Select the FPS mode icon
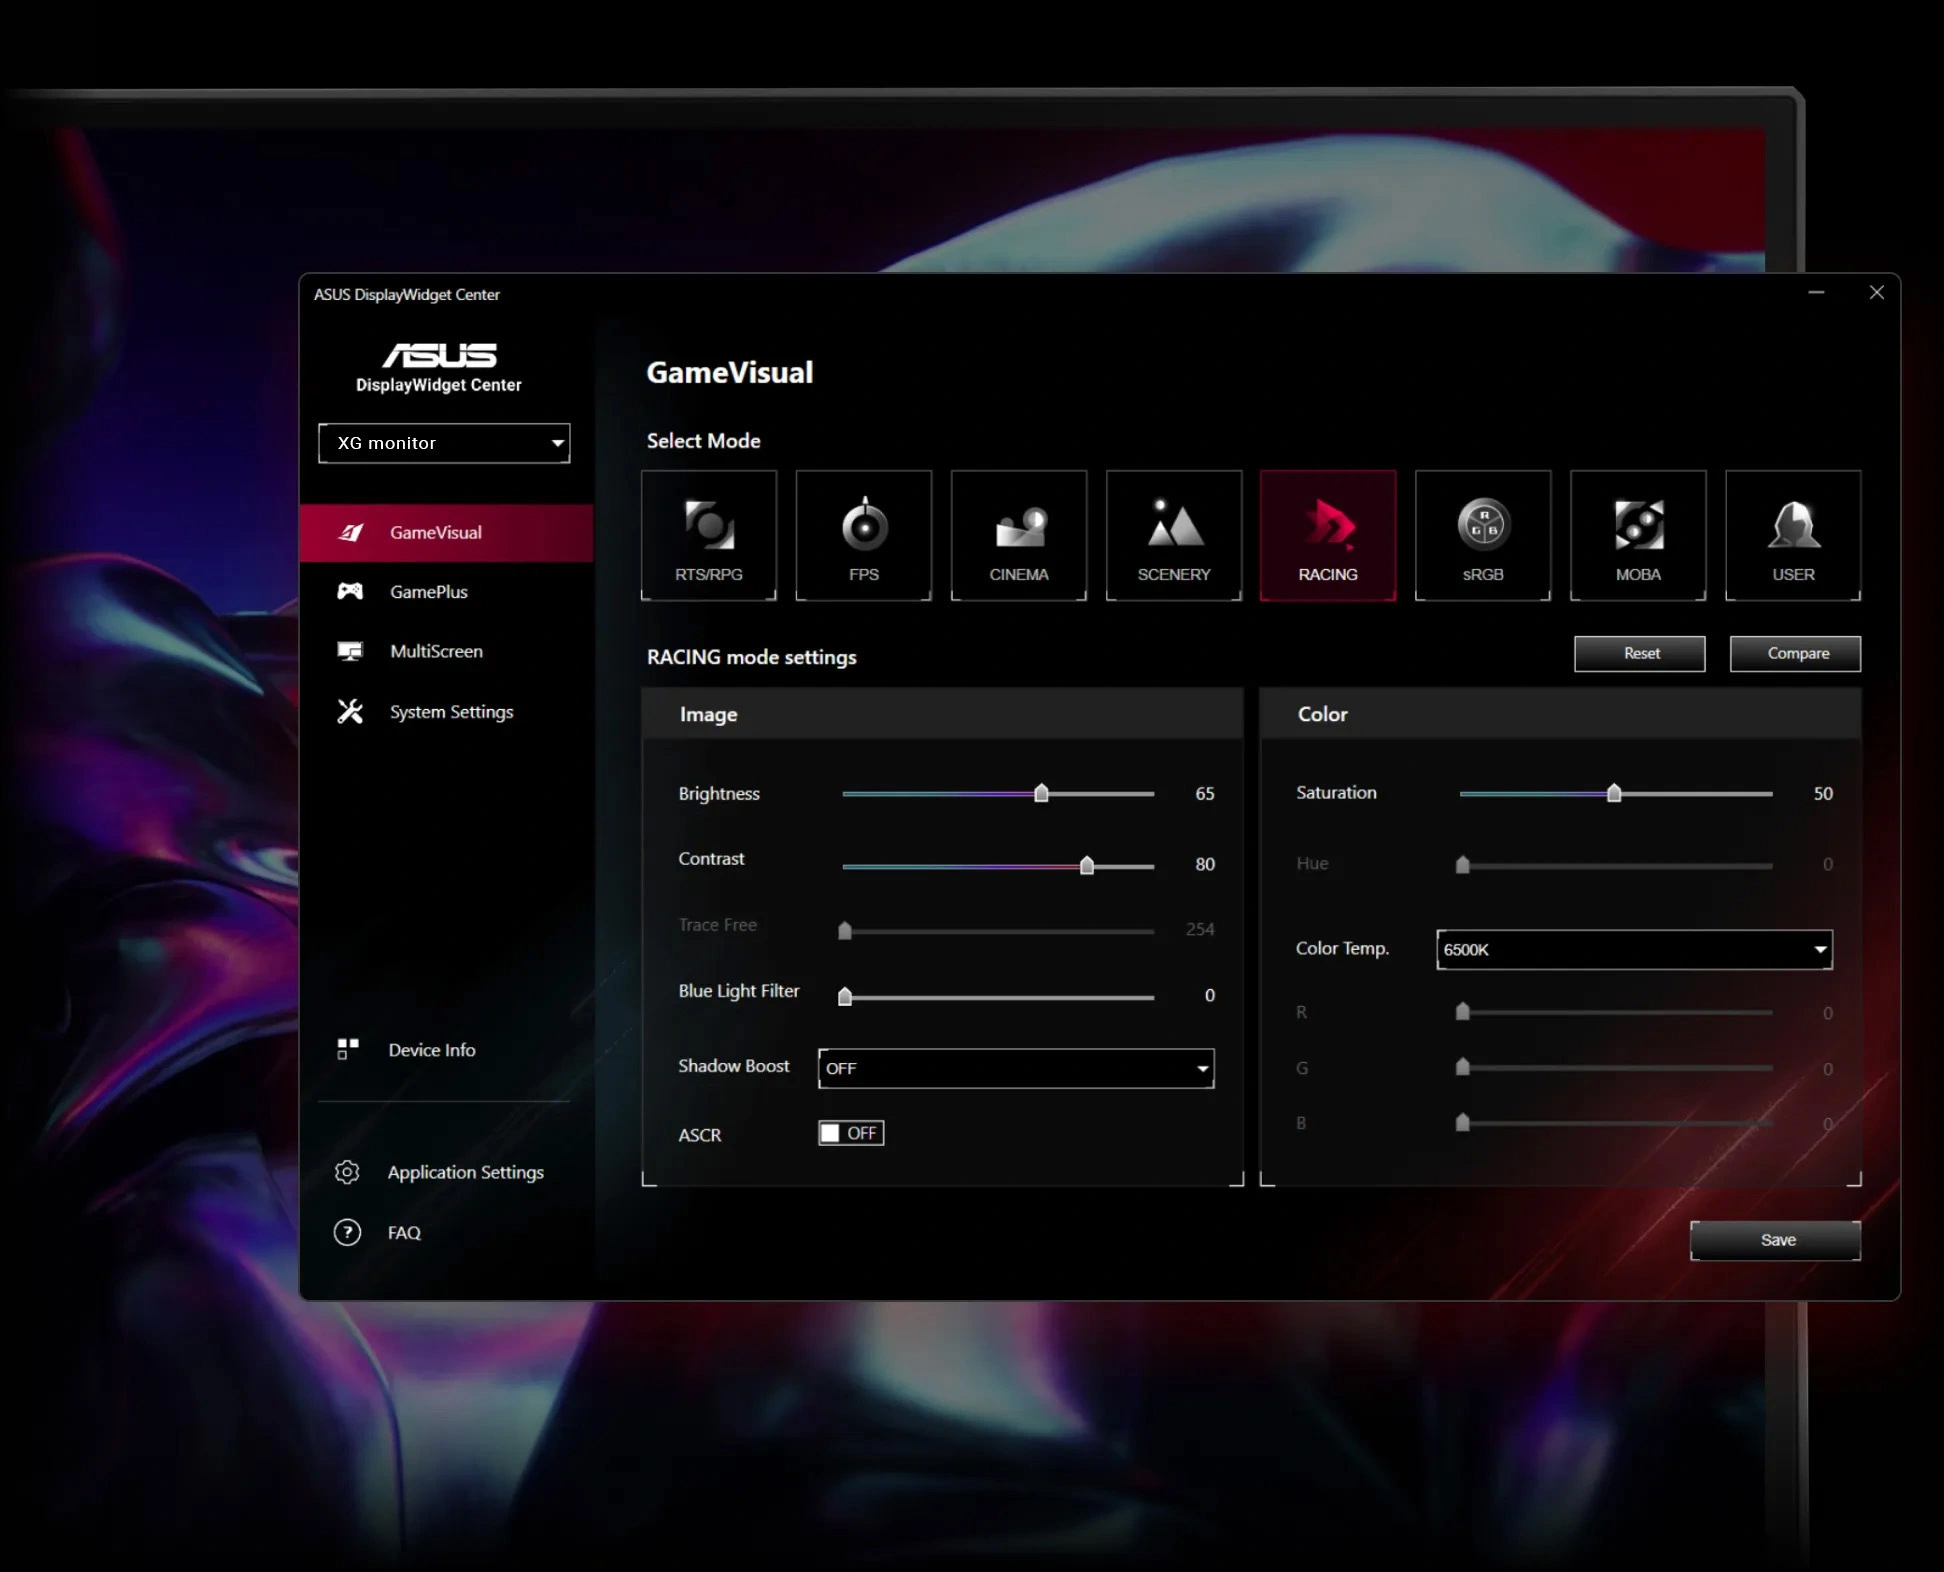 pyautogui.click(x=863, y=536)
